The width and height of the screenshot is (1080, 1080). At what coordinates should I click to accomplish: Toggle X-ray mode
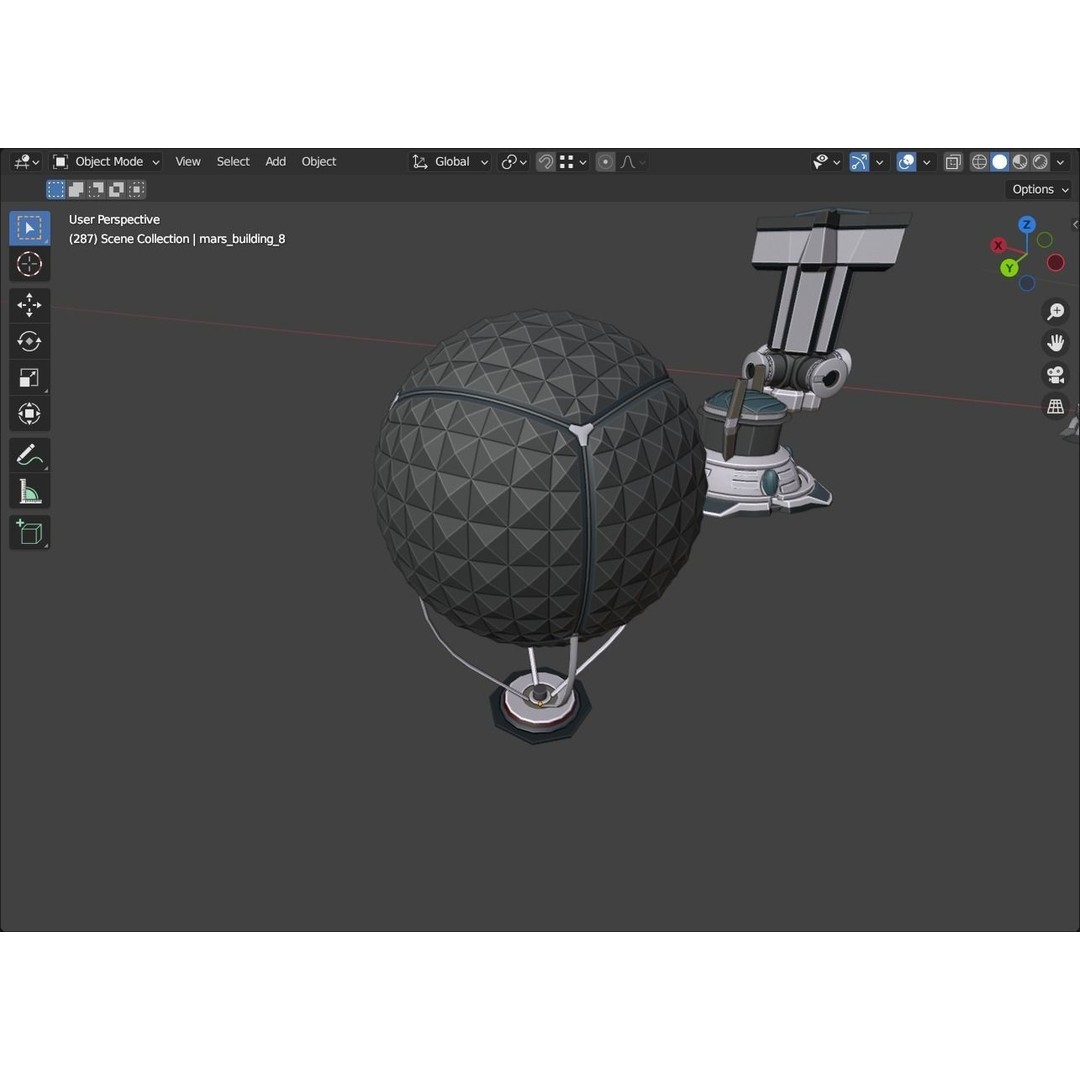(x=953, y=162)
